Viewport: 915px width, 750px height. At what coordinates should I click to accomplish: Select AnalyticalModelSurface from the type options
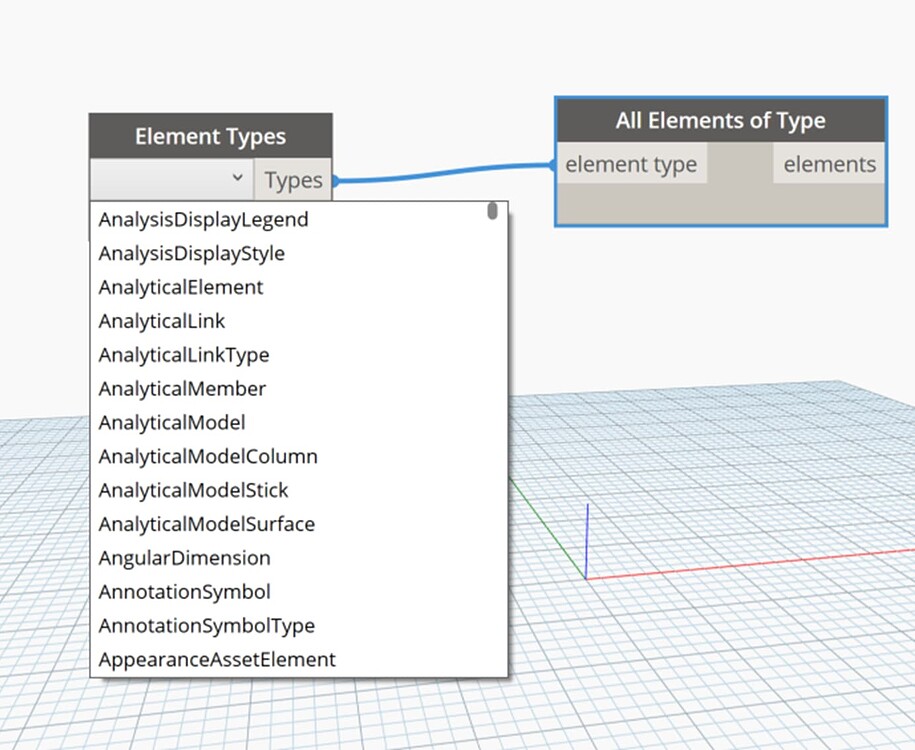206,524
